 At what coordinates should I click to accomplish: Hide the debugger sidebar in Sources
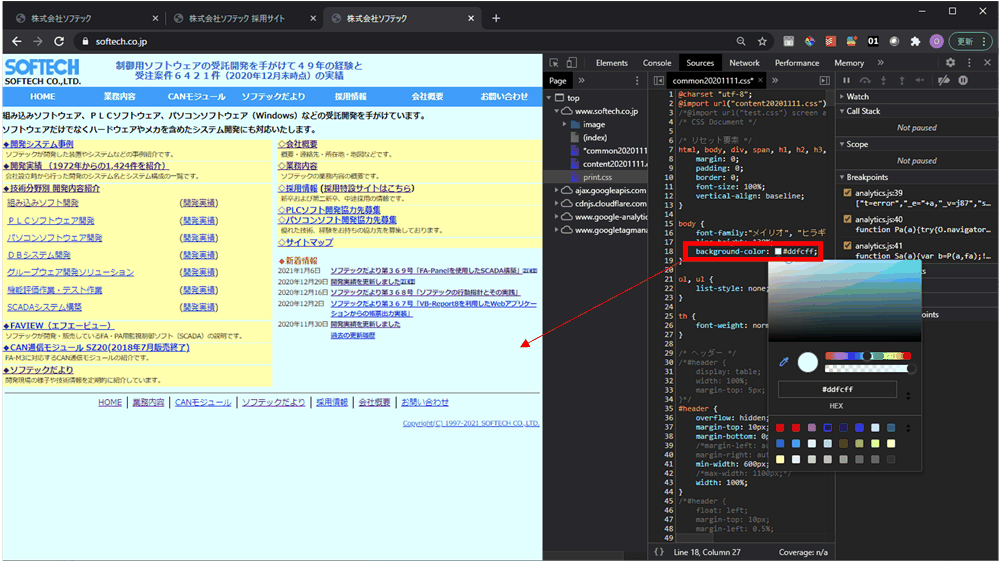(824, 81)
